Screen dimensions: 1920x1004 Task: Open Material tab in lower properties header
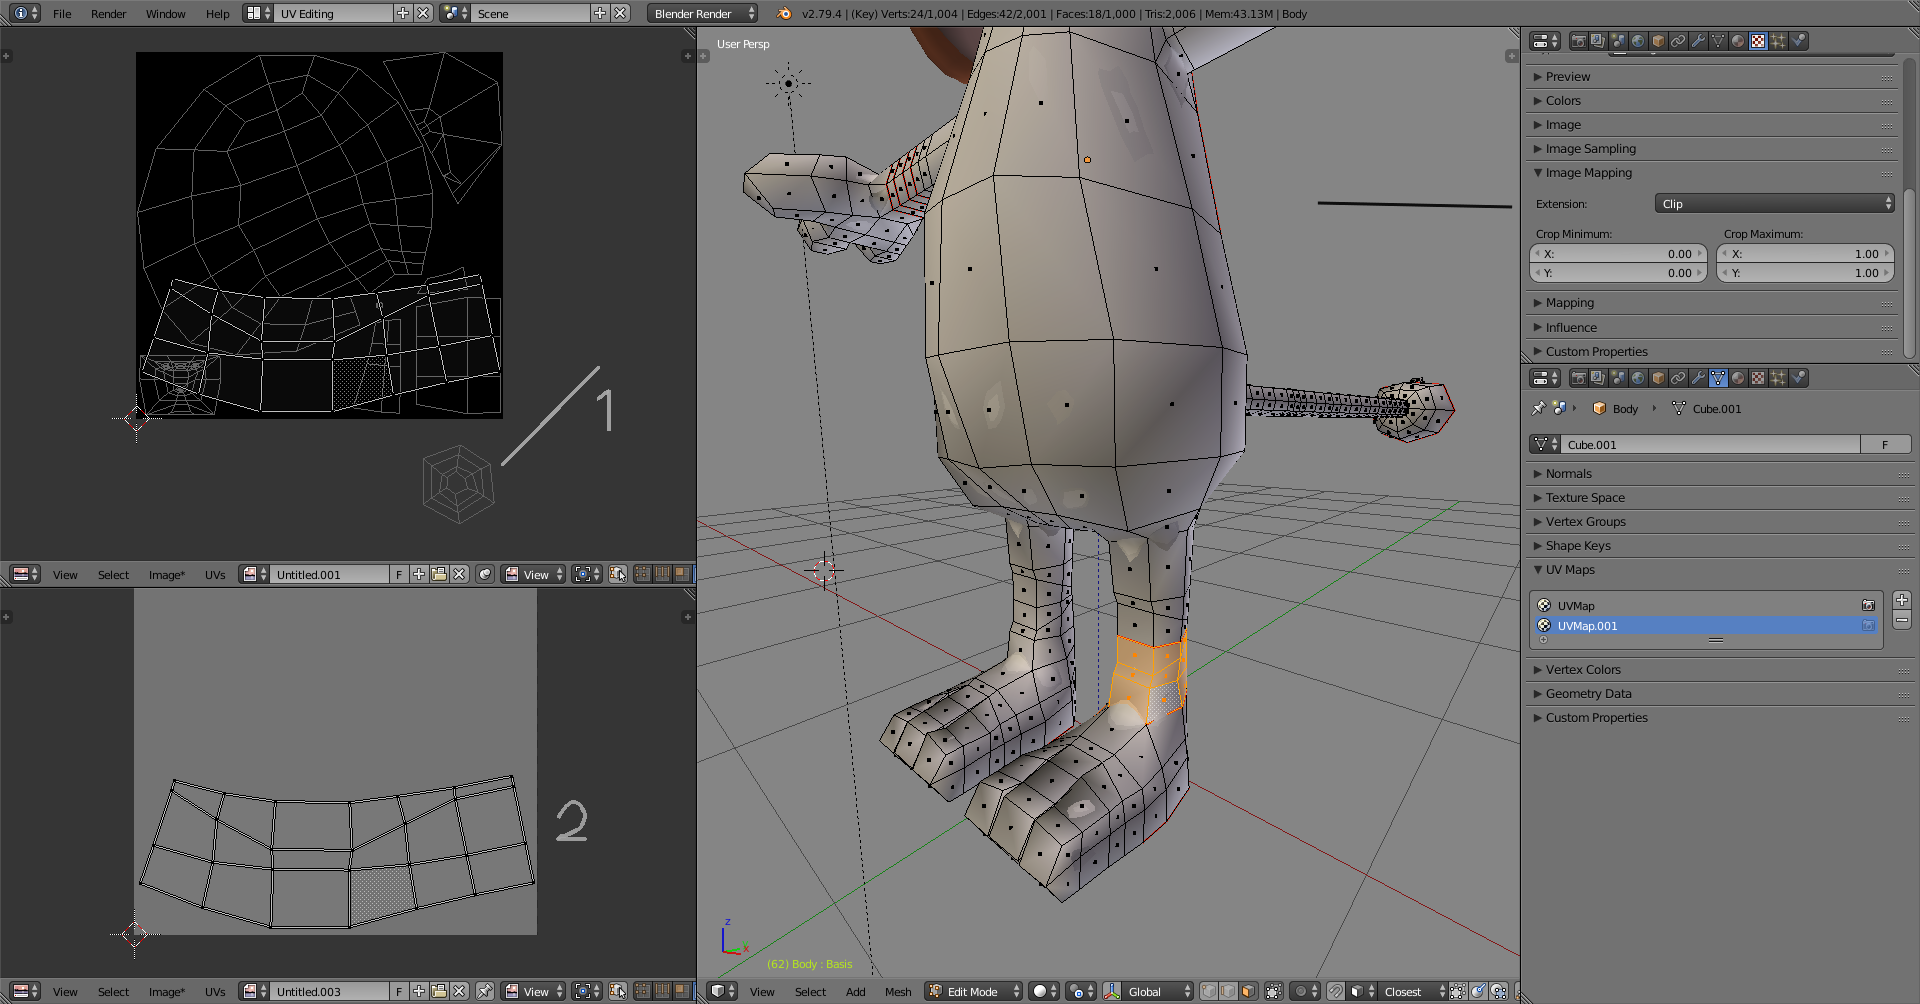1738,378
